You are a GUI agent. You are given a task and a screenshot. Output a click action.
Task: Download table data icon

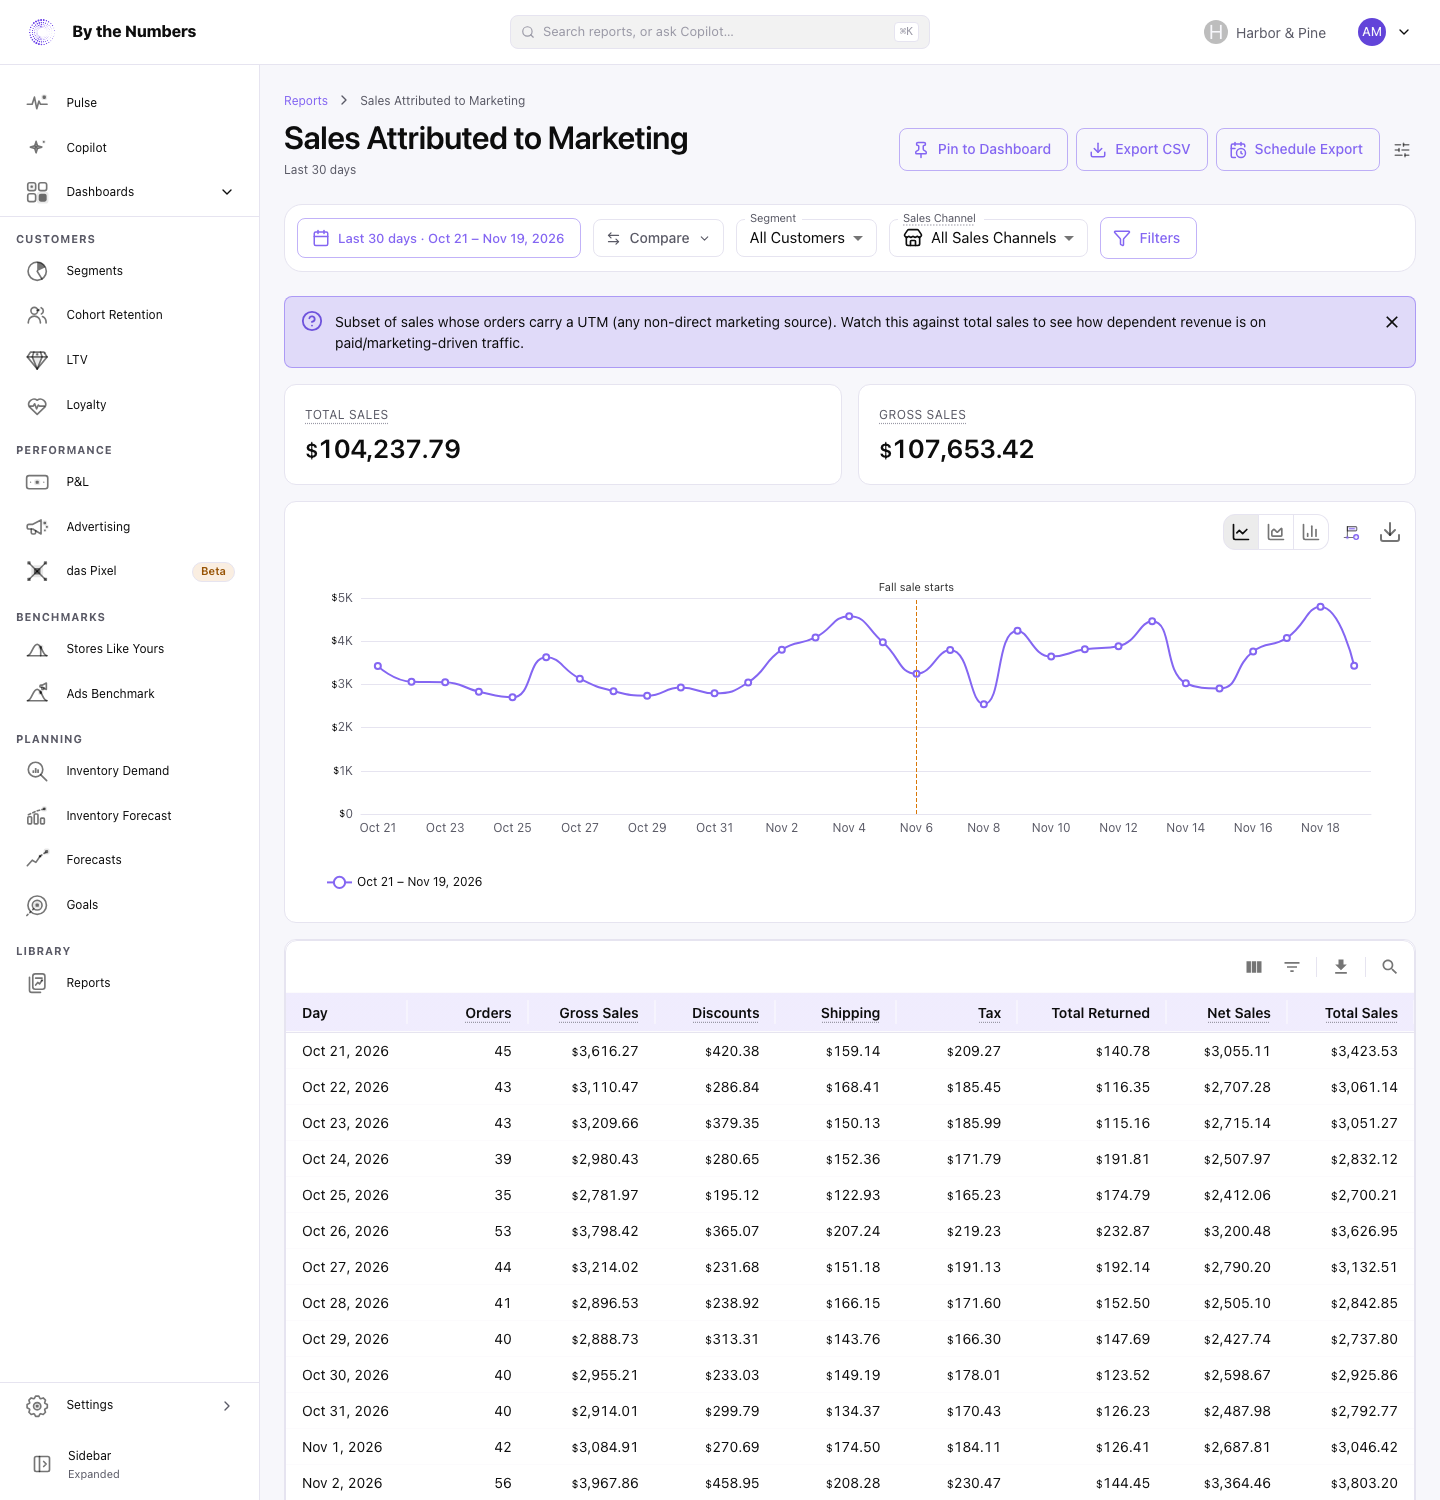click(1341, 967)
